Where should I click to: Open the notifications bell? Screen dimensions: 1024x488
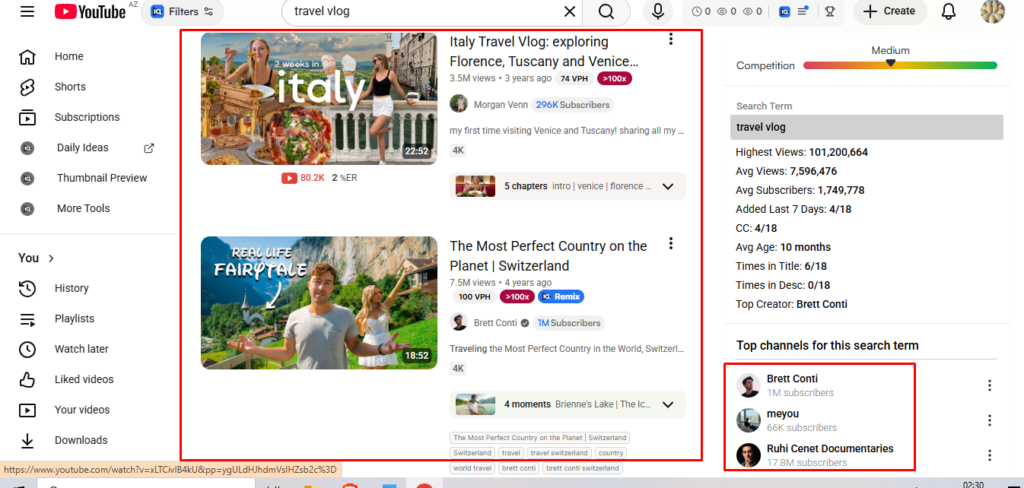pyautogui.click(x=949, y=12)
